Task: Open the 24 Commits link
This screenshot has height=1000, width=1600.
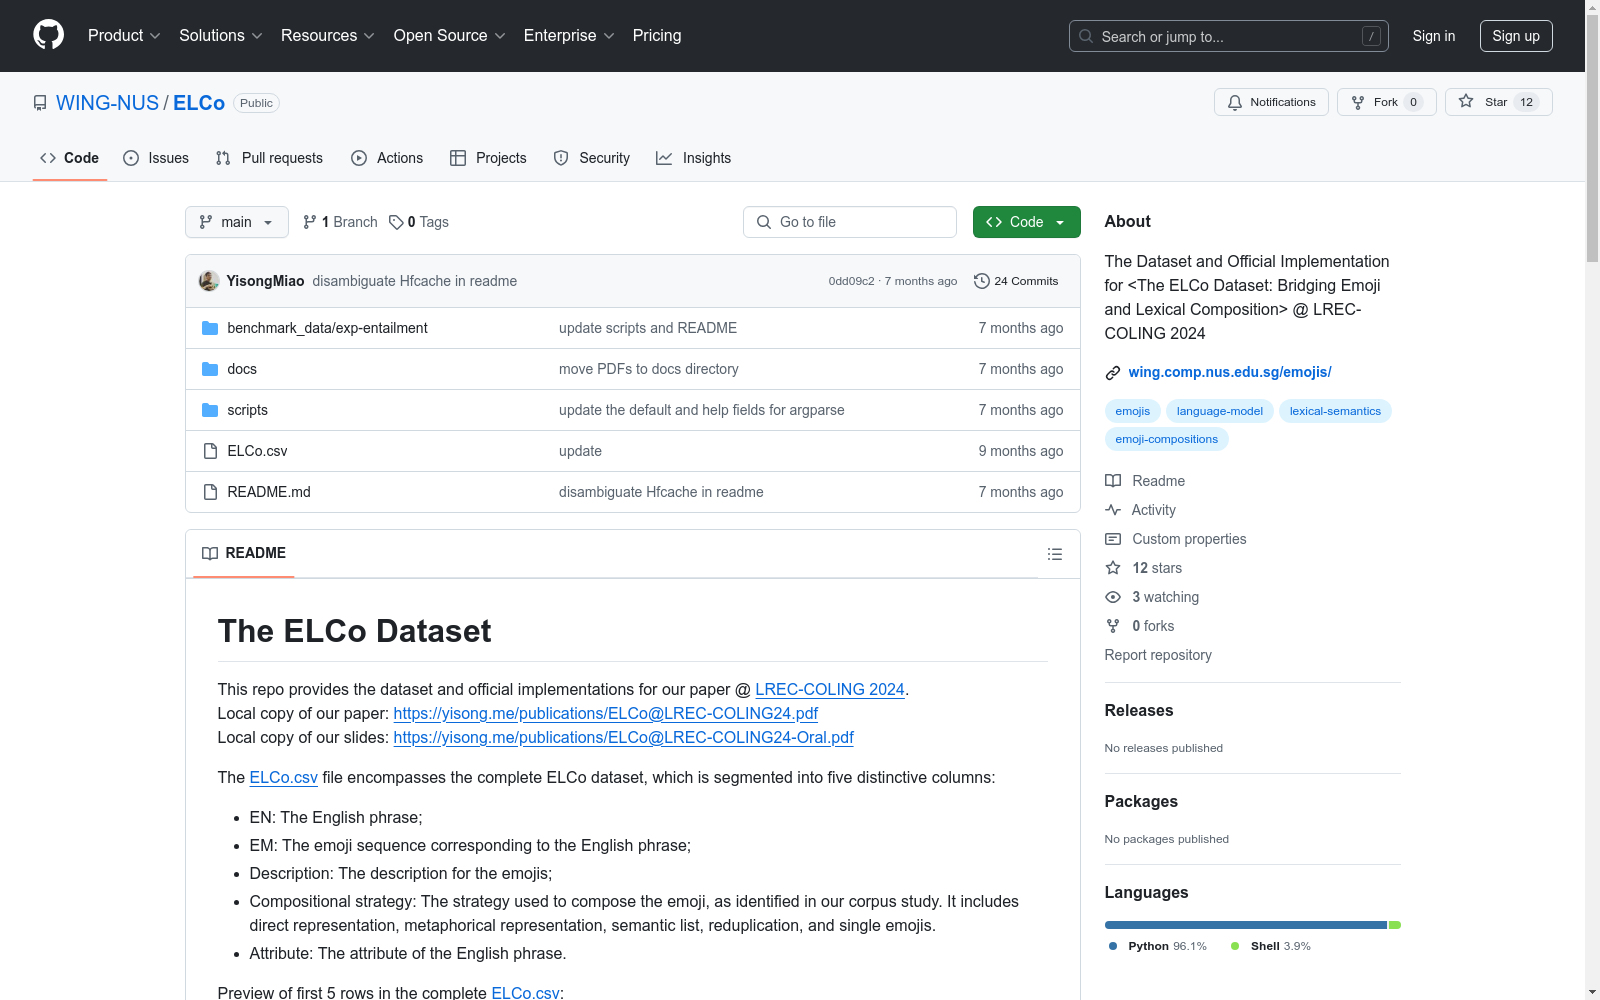Action: [x=1016, y=281]
